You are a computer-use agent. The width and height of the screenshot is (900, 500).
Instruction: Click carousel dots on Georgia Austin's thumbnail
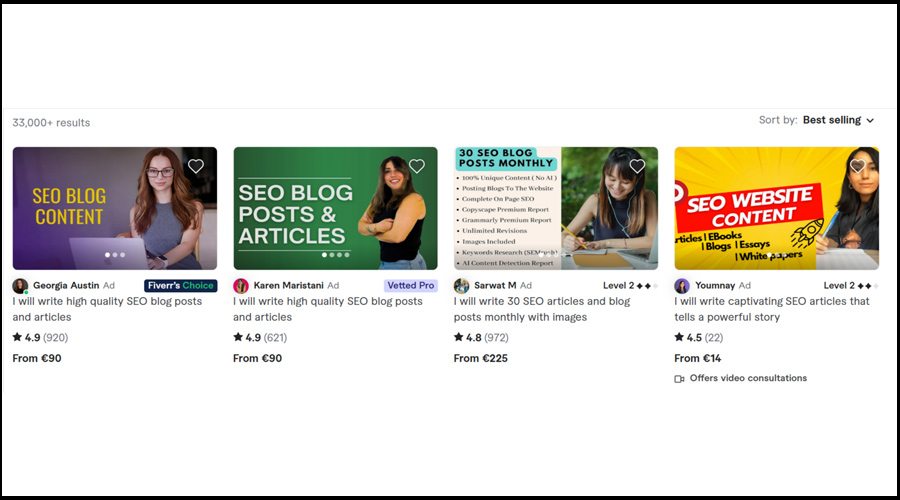[114, 255]
